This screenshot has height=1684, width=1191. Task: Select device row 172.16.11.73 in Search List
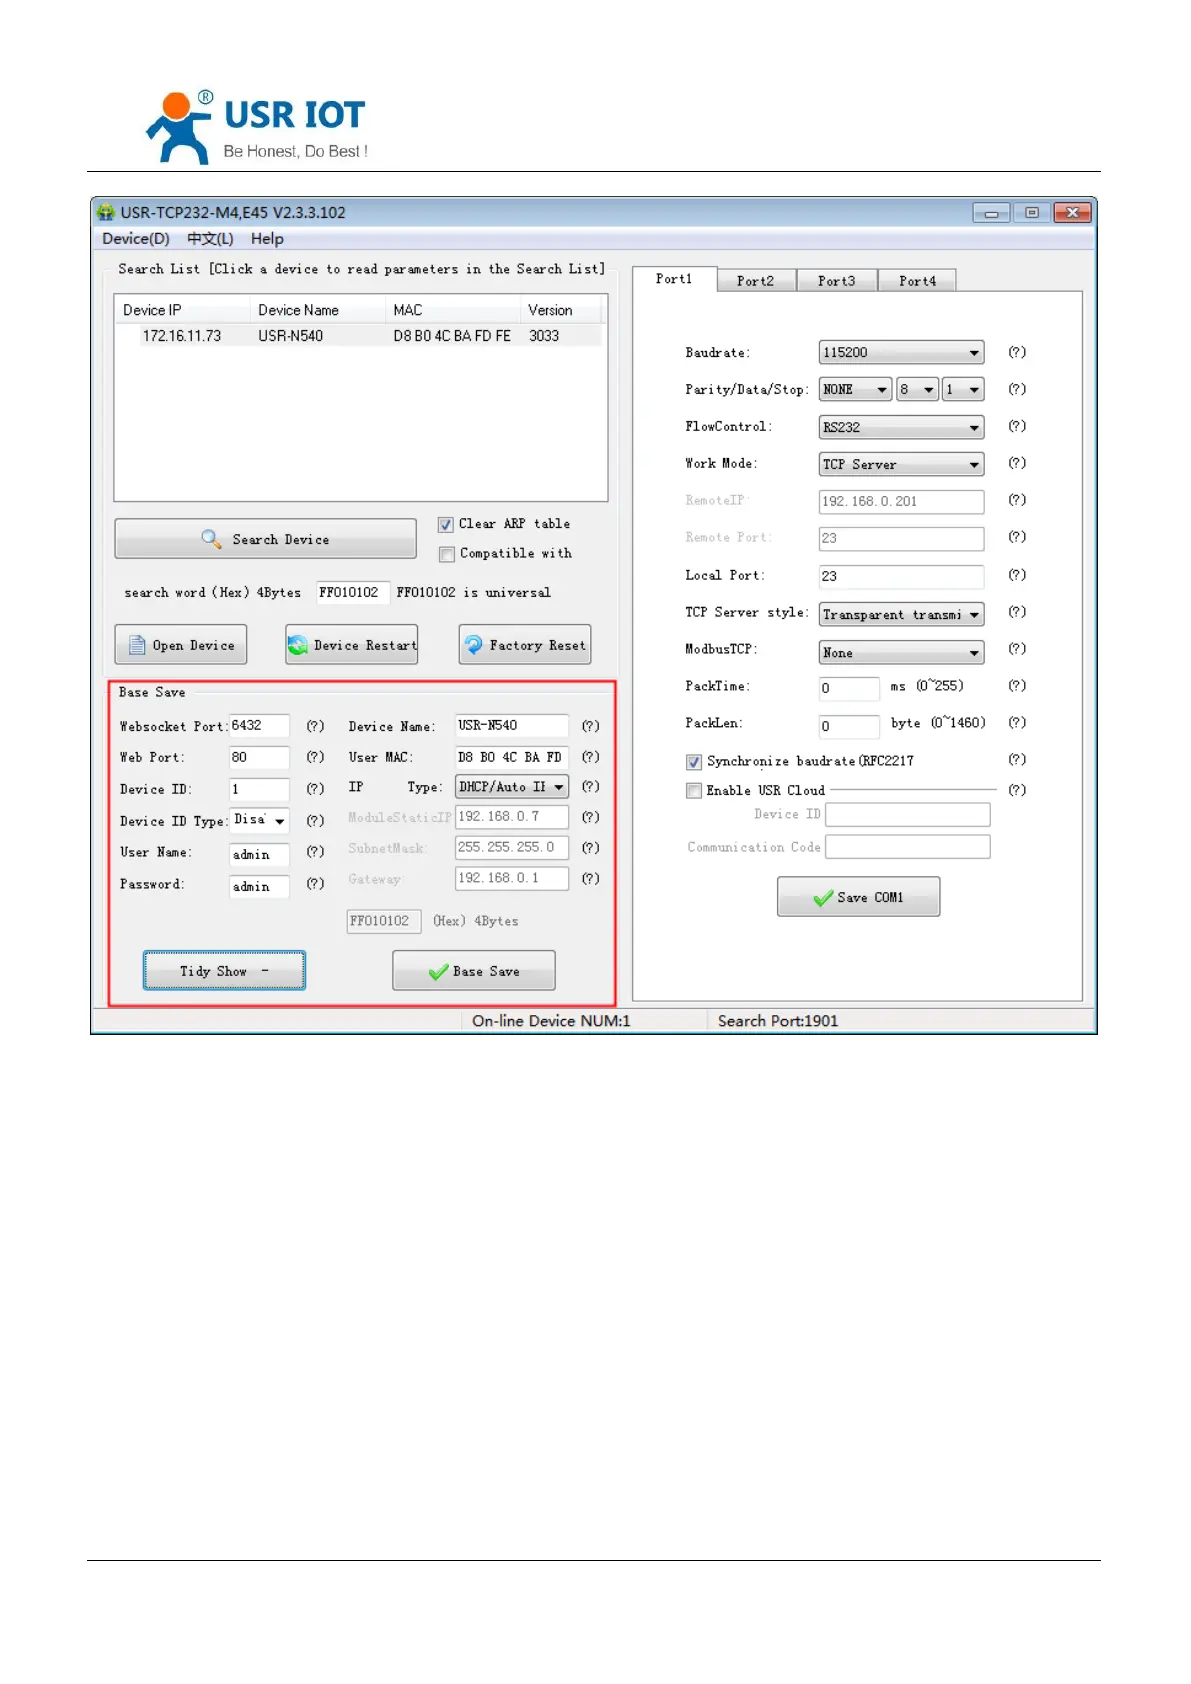click(x=359, y=336)
